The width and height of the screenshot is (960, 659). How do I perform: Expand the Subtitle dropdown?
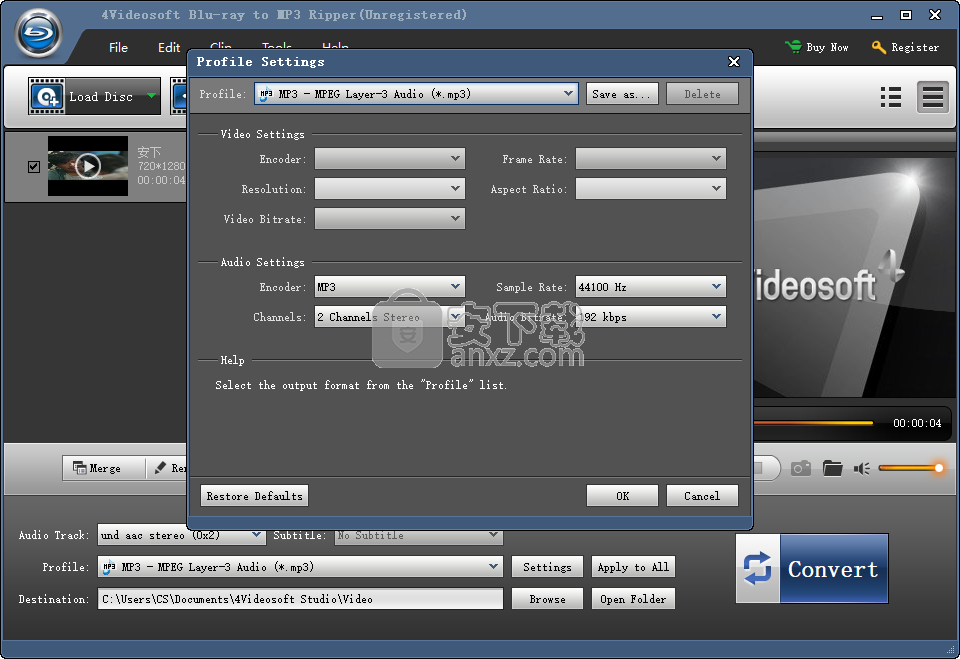click(493, 535)
